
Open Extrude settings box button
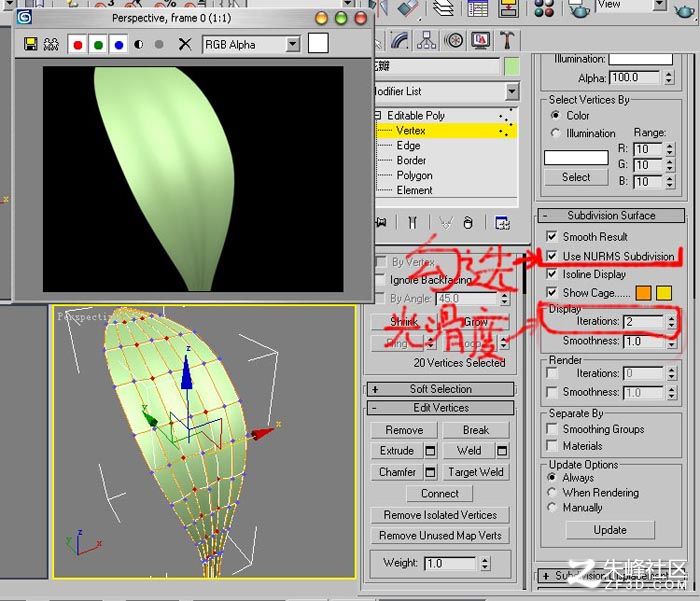tap(430, 451)
